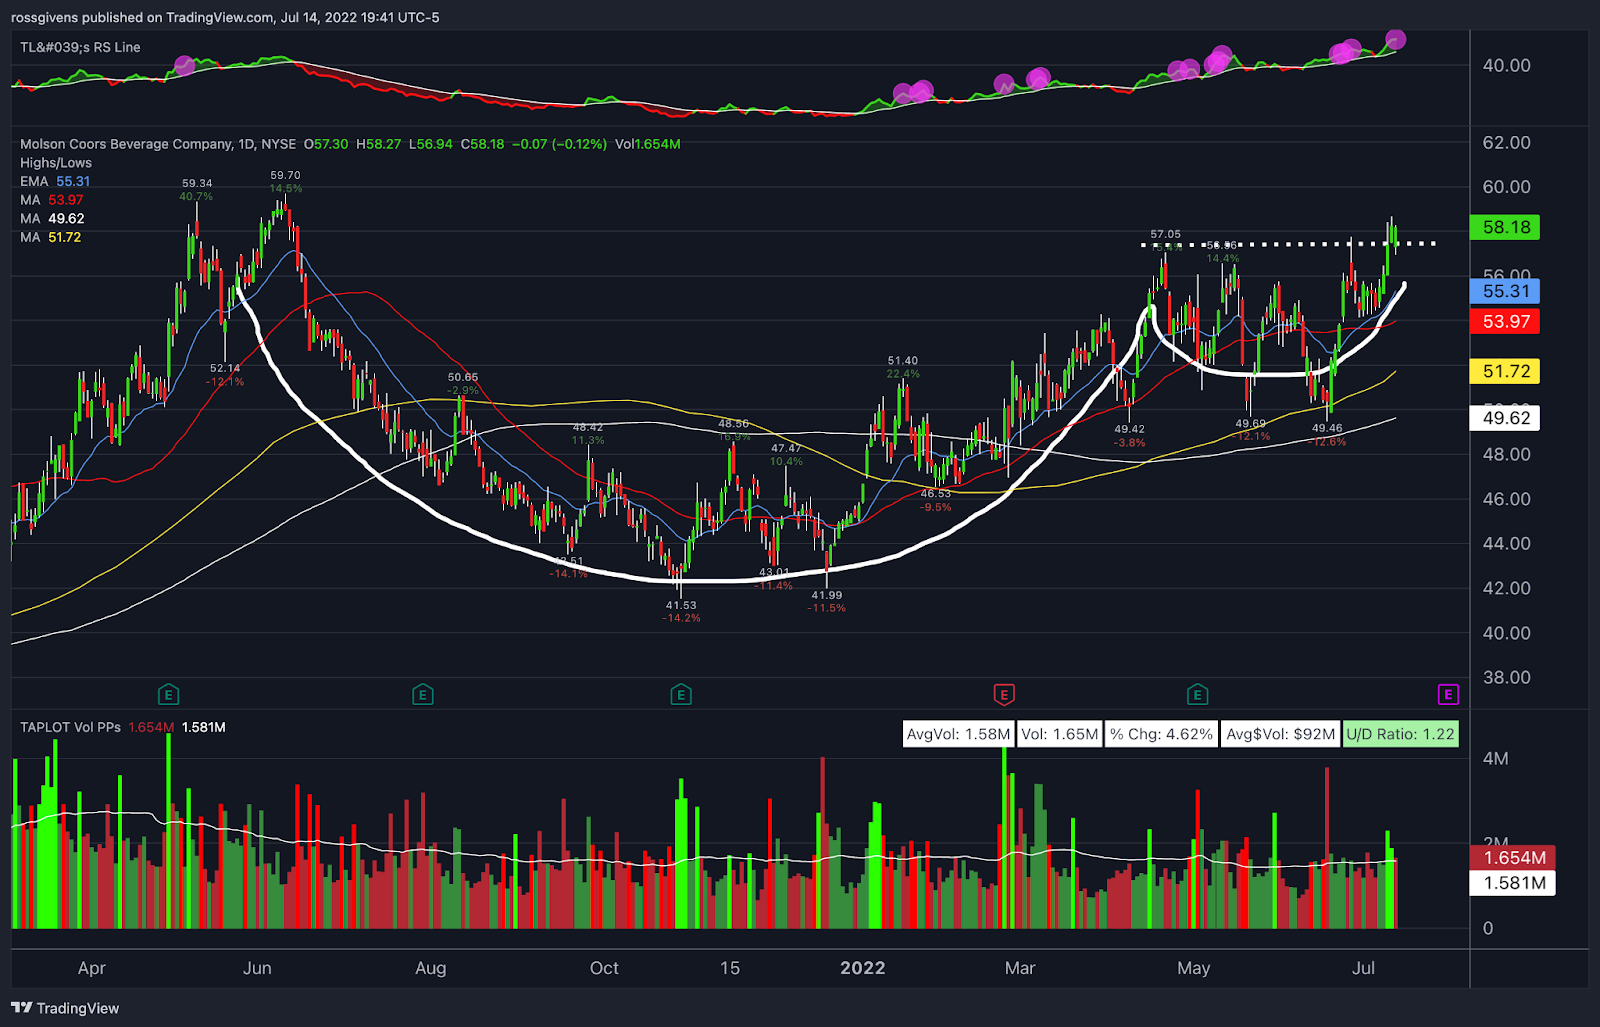Click the Vol 1.654M value in the header
The image size is (1600, 1027).
647,144
